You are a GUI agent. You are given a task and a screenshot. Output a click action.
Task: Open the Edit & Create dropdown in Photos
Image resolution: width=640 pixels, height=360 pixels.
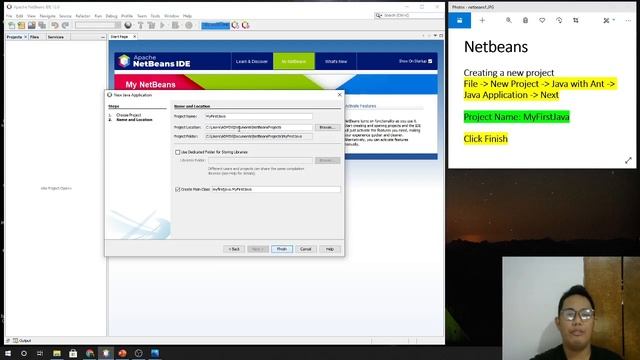pyautogui.click(x=609, y=20)
